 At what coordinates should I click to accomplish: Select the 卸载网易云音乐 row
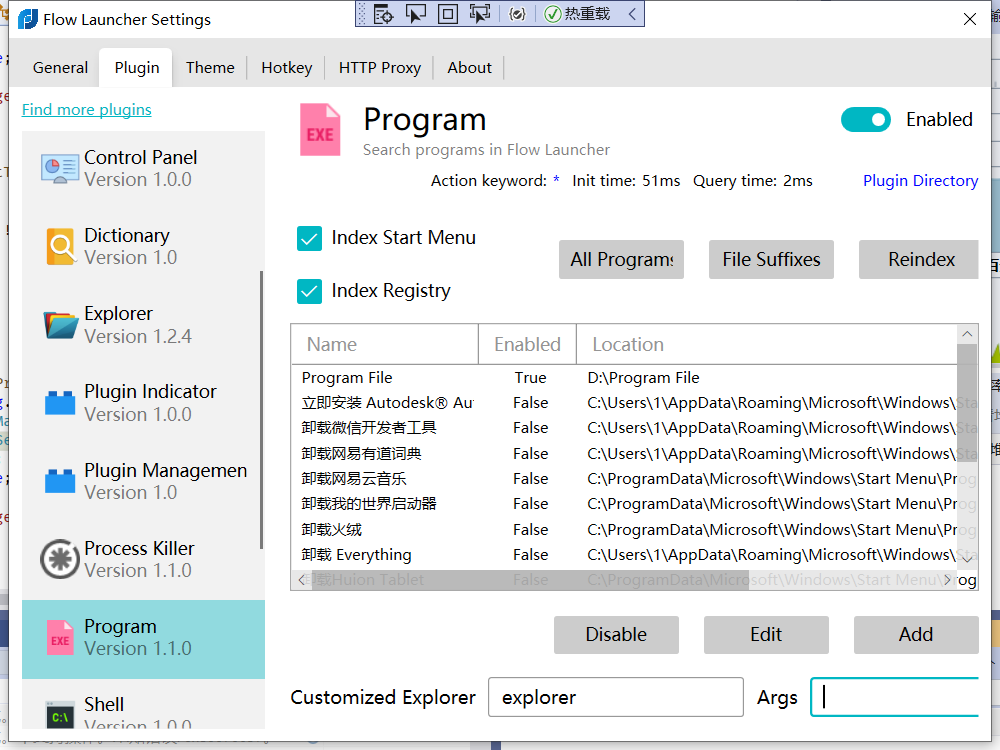pyautogui.click(x=624, y=479)
